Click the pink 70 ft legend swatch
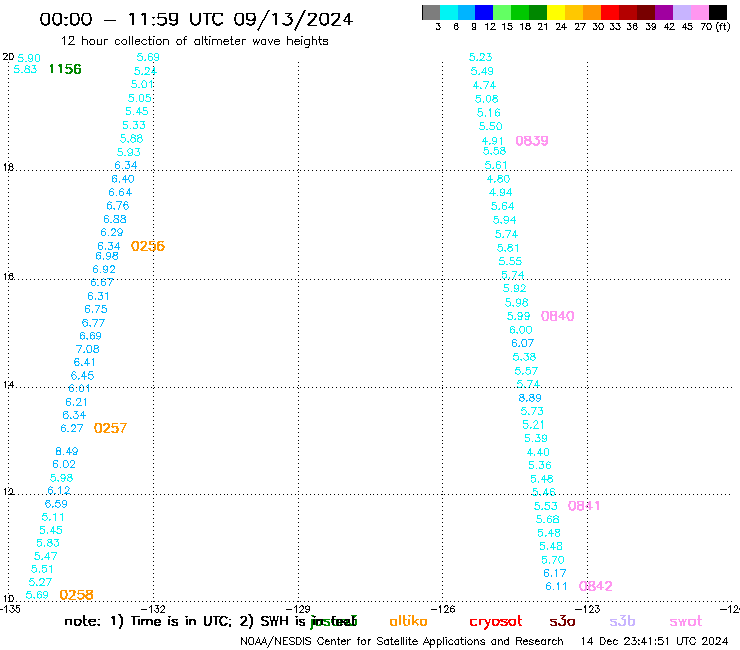 (700, 12)
